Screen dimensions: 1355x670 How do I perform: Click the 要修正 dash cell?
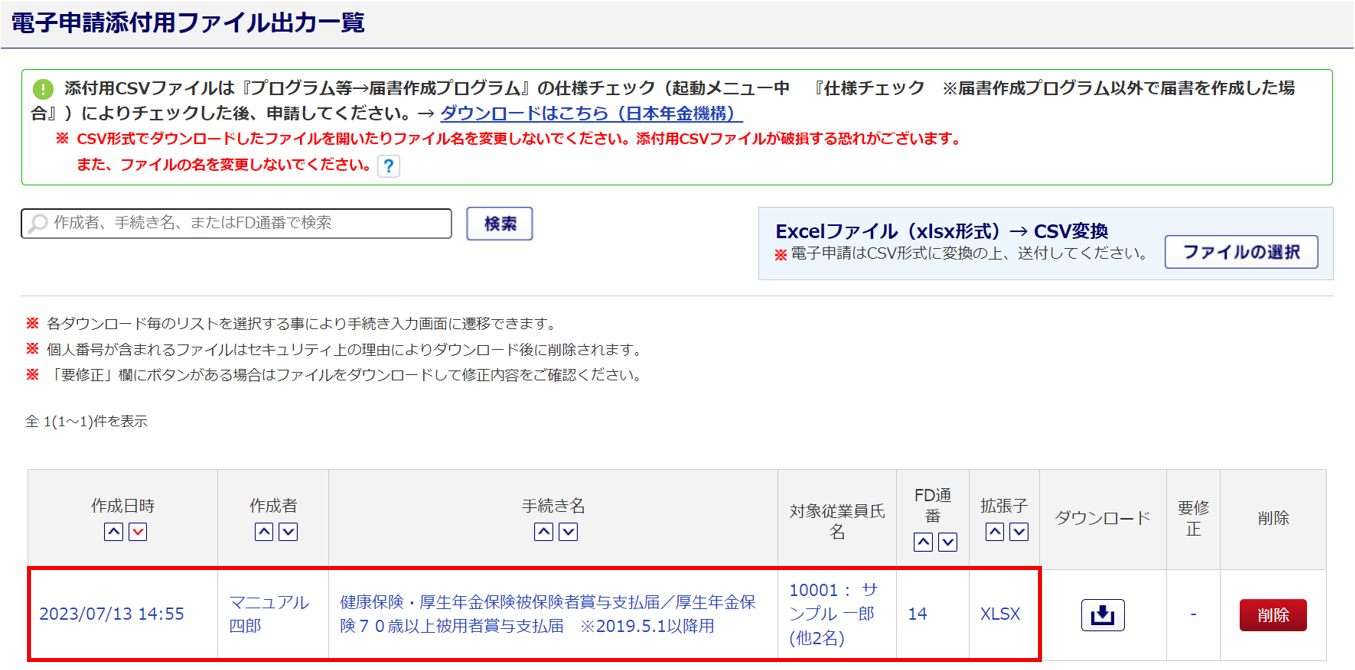1193,614
